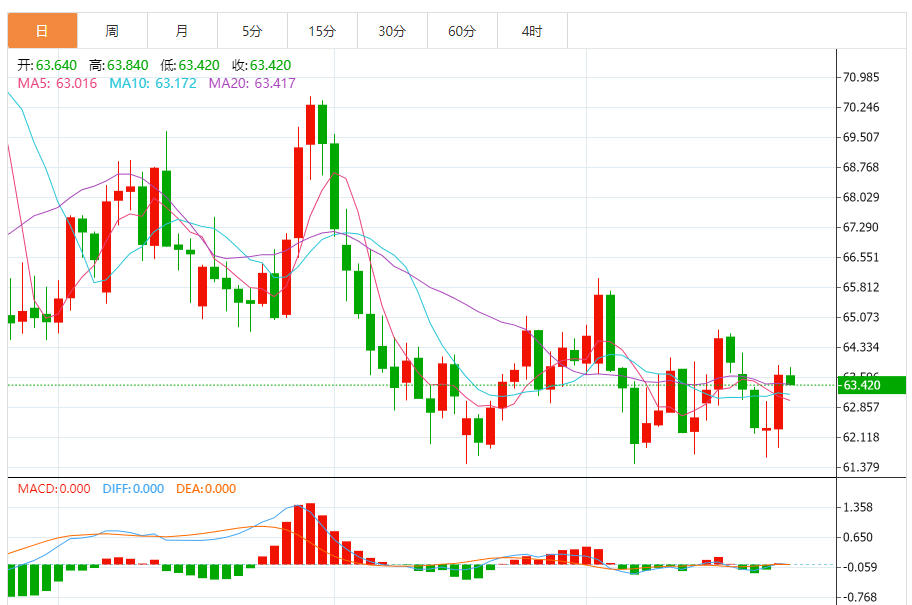Click the DIFF:0.000 indicator label

point(133,489)
